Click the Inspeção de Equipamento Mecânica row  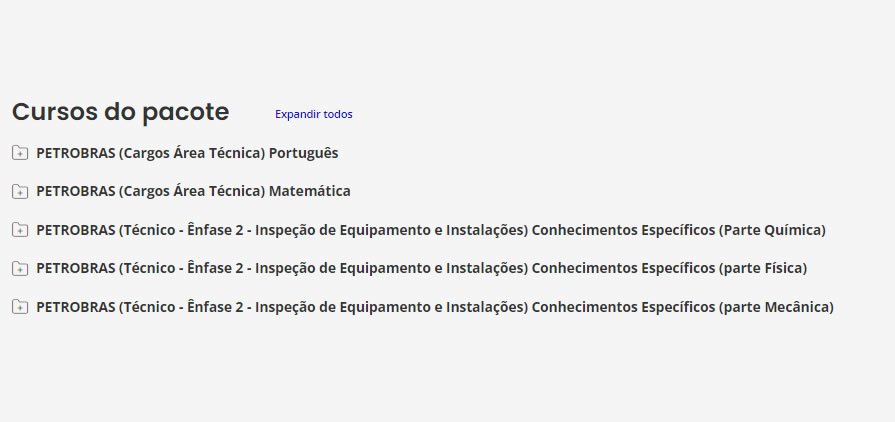434,307
